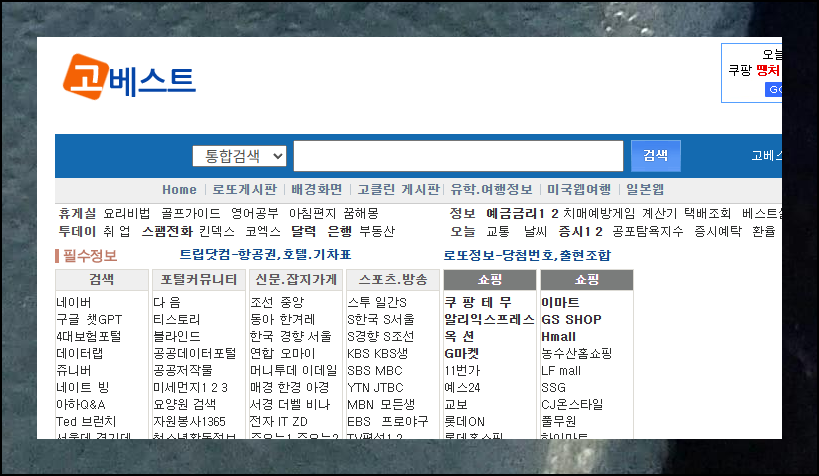Viewport: 819px width, 476px height.
Task: Click the 날씨 link
Action: [x=535, y=231]
